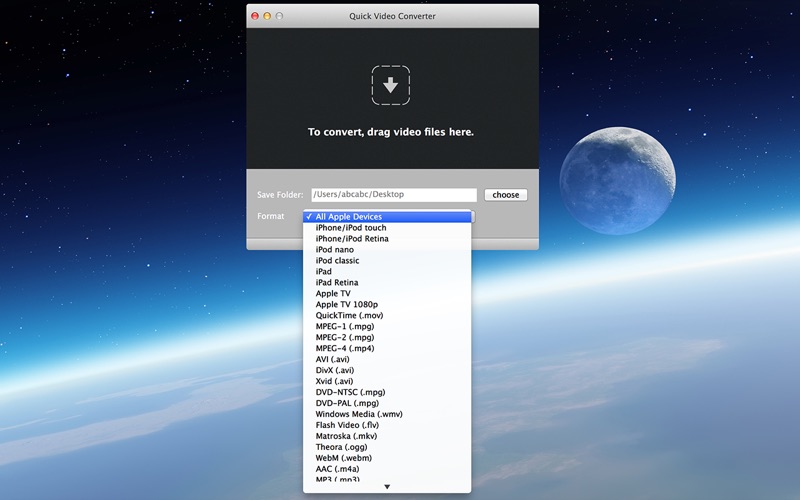Select DVD-NTSC (.mpg) format

387,392
